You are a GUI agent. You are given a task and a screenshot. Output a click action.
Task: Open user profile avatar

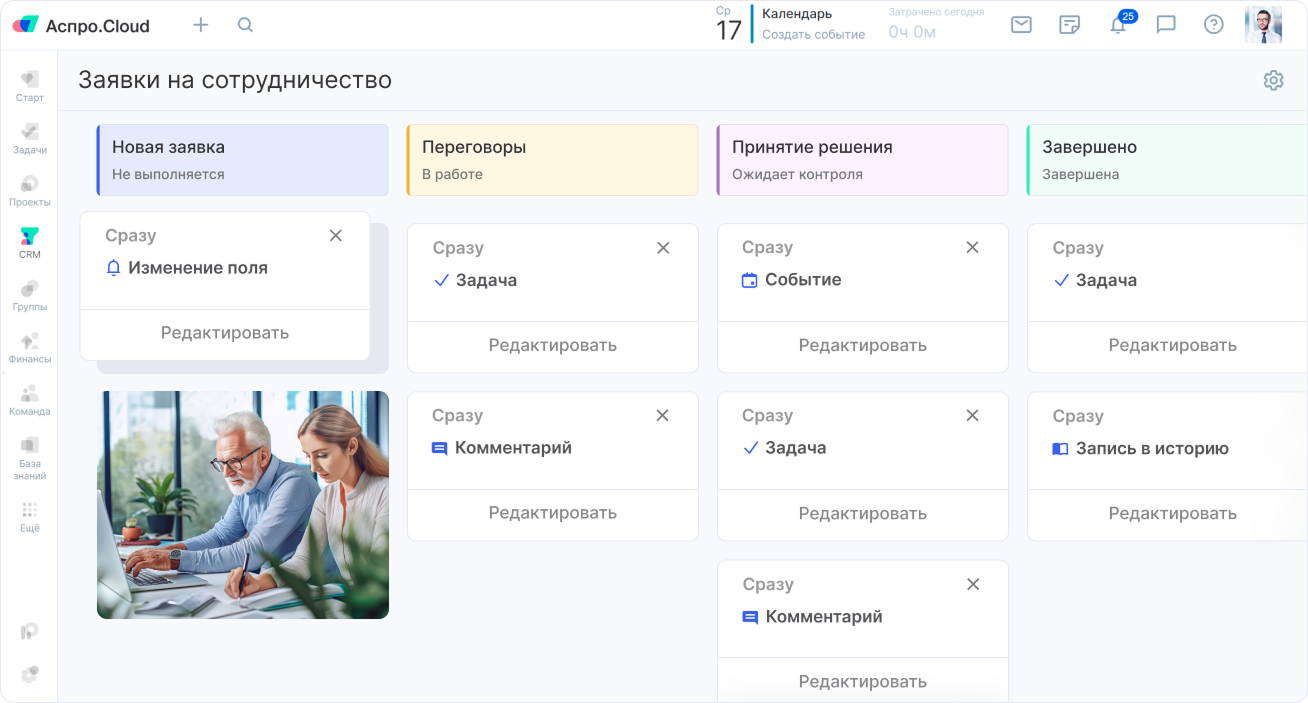[x=1263, y=25]
